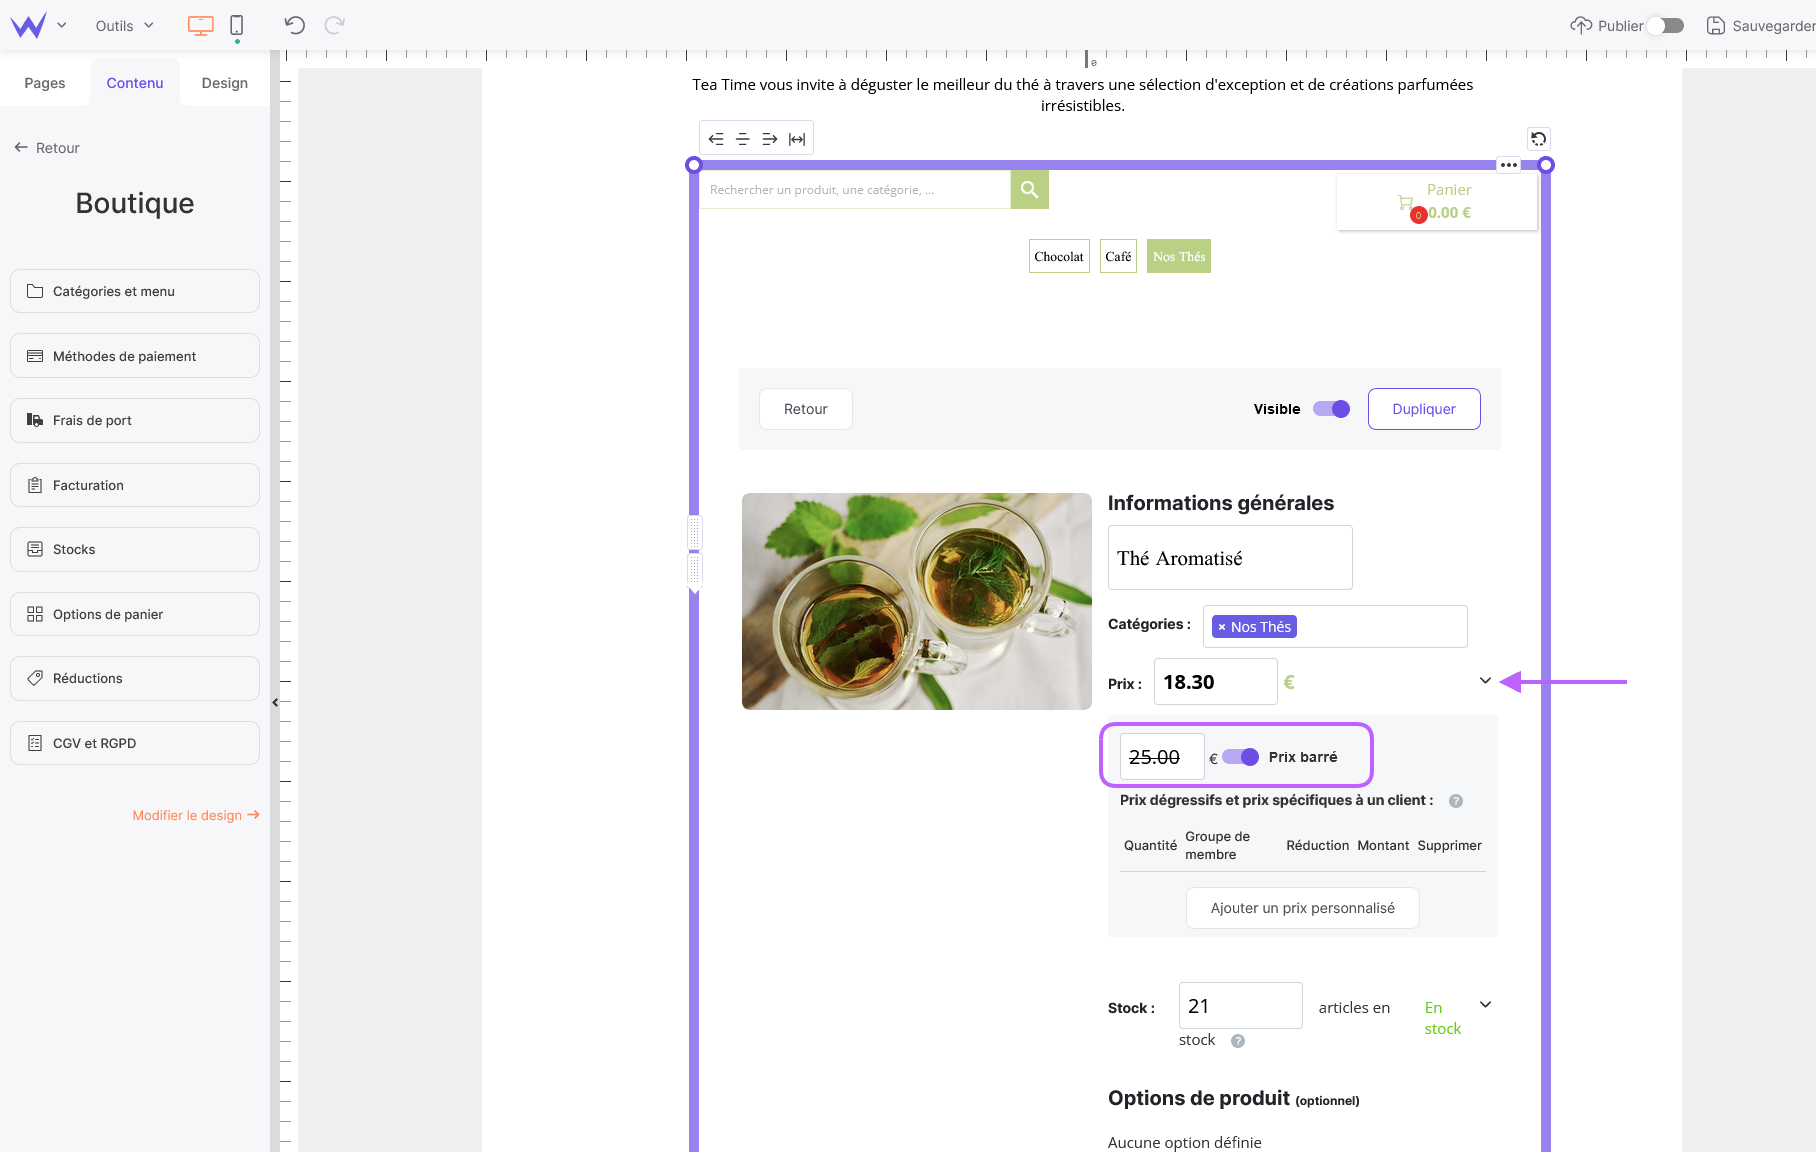Switch to the Design tab
This screenshot has height=1152, width=1816.
pyautogui.click(x=224, y=83)
